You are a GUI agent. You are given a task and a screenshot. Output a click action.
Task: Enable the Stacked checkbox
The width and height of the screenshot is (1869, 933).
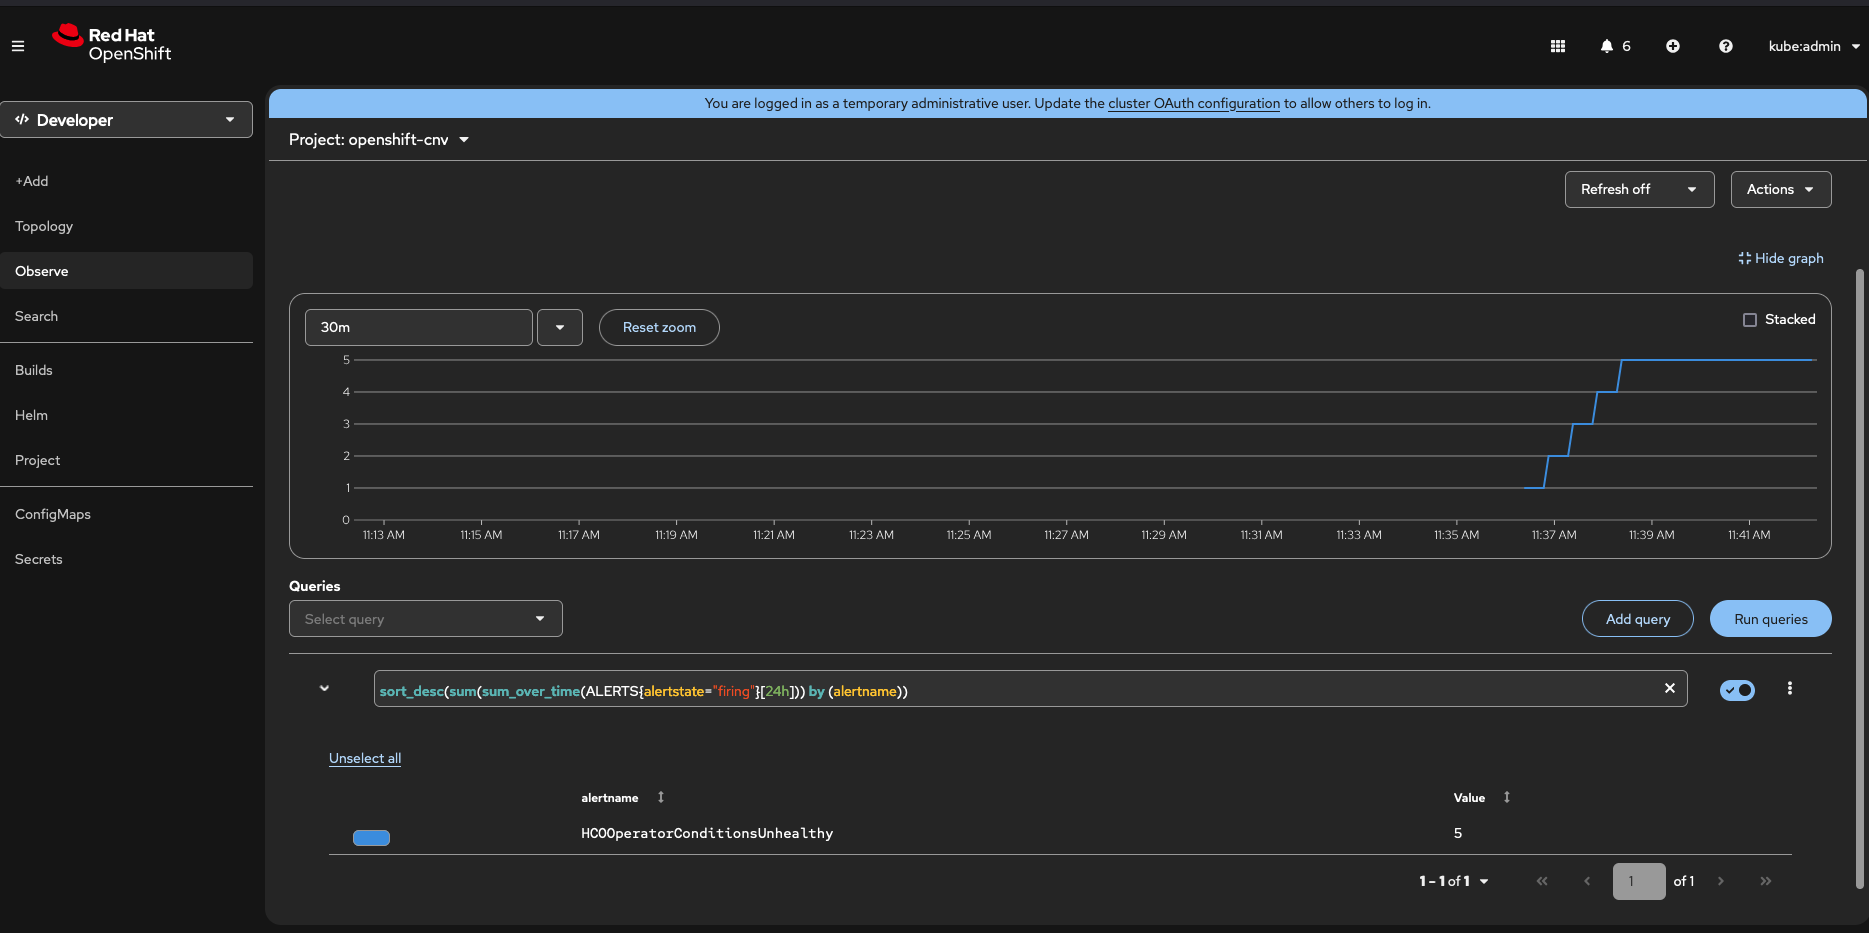pos(1749,320)
